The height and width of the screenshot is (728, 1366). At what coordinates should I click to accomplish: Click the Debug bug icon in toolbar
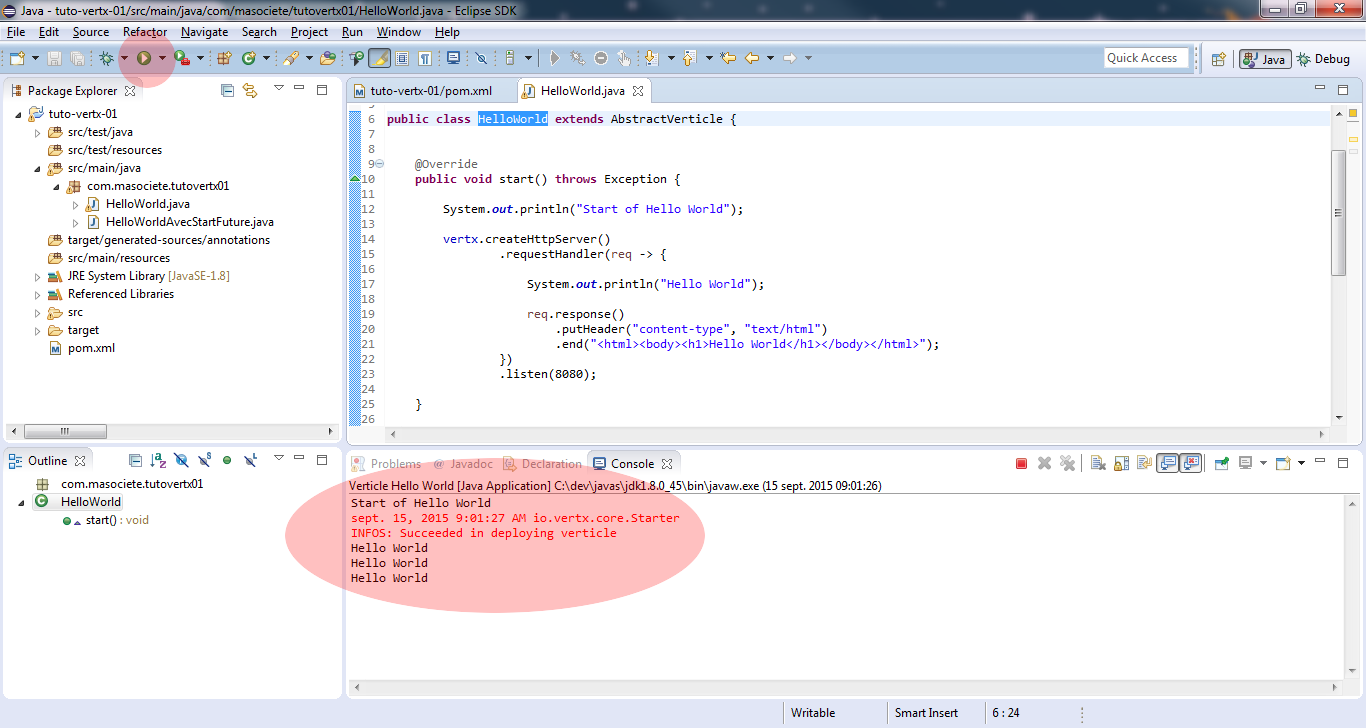106,58
